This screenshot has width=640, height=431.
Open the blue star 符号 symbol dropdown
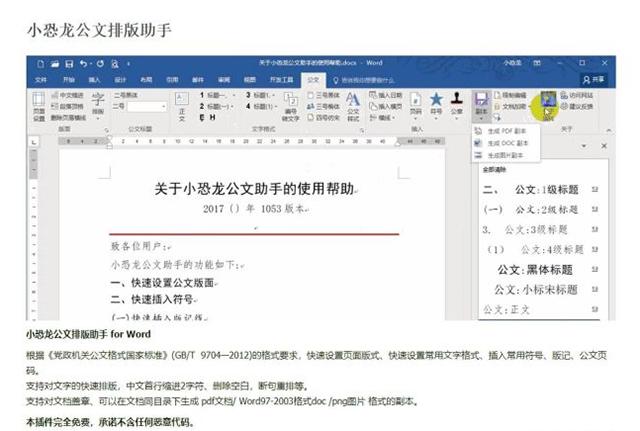pyautogui.click(x=436, y=107)
